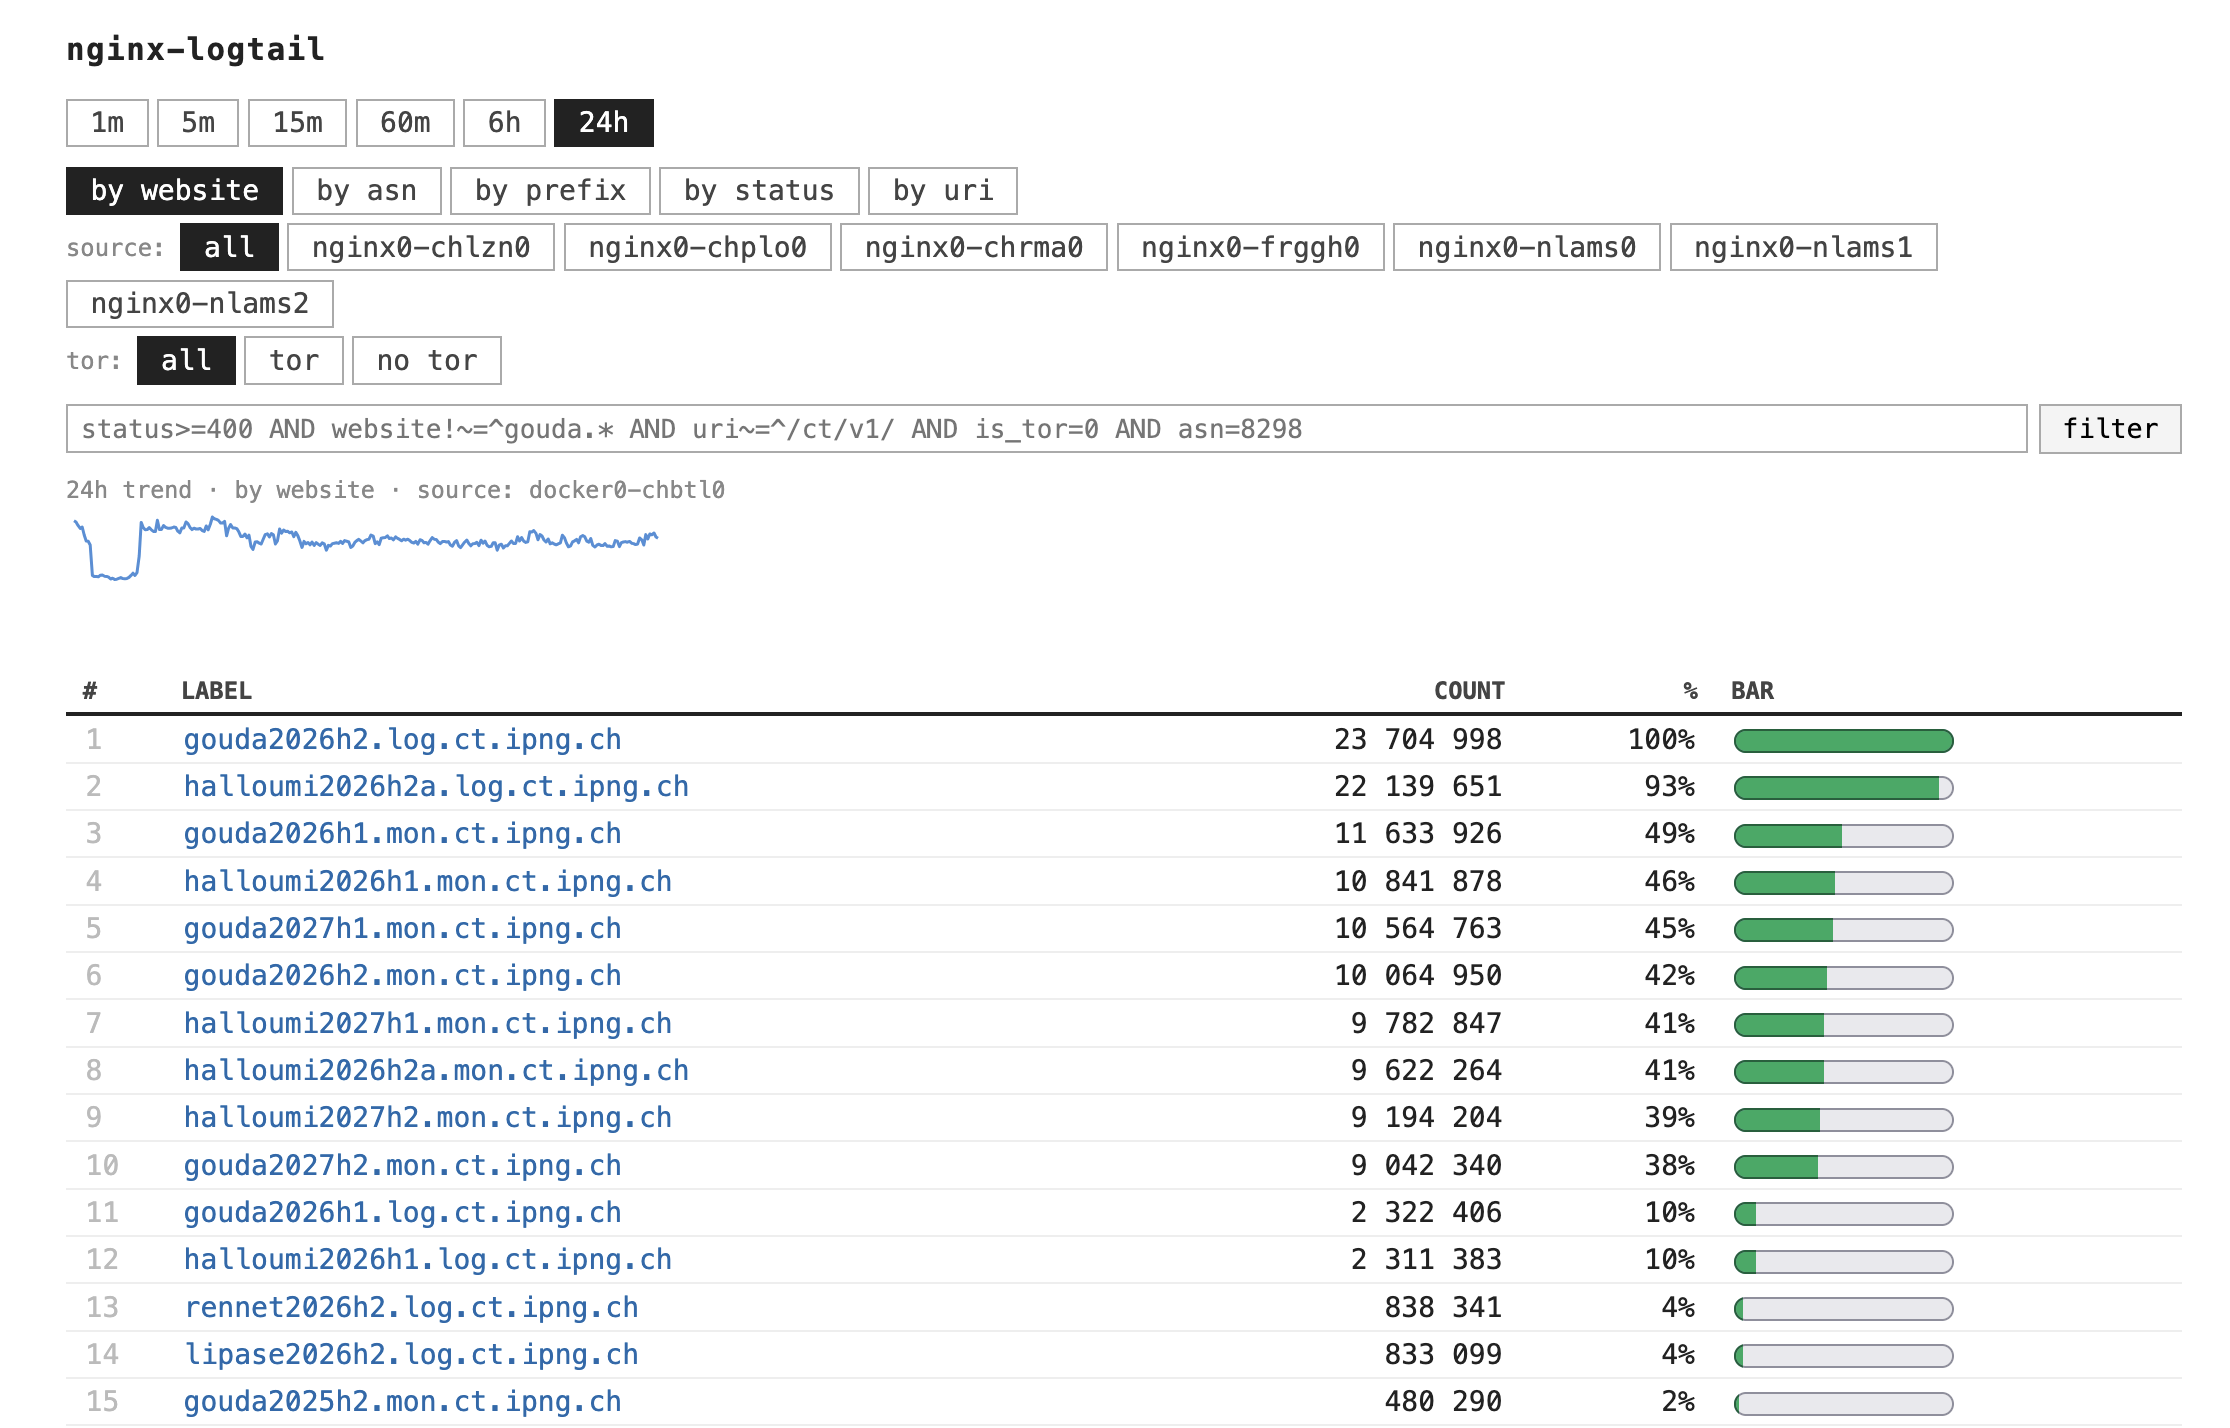Select lipase2026h2.log.ct.ipng.ch row link
Screen dimensions: 2230x1428
pos(411,1355)
